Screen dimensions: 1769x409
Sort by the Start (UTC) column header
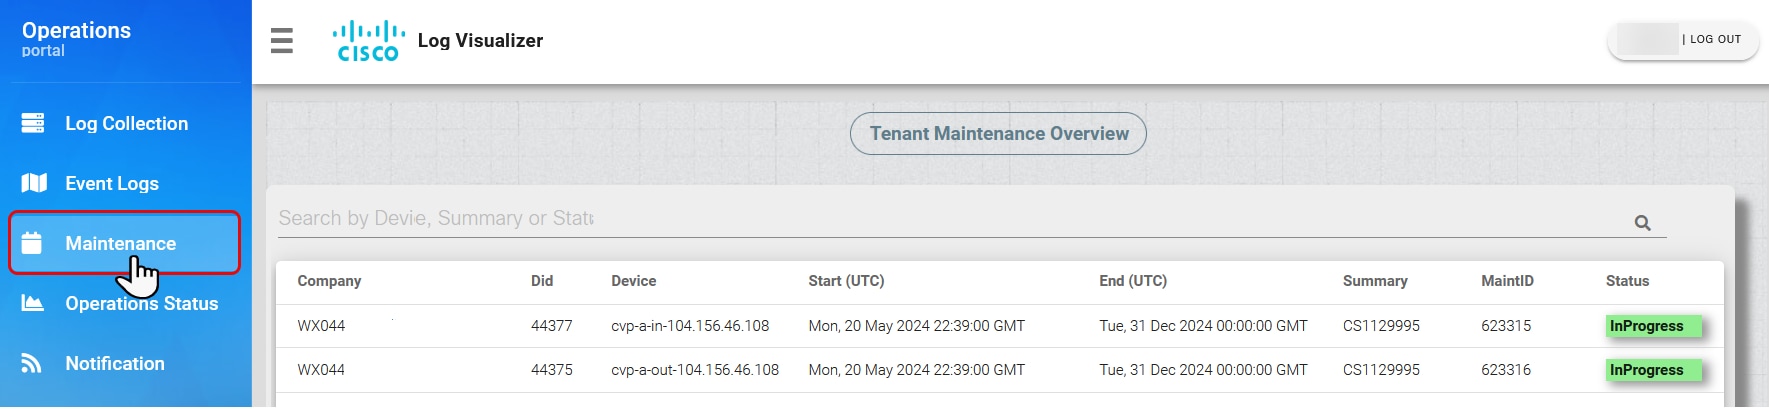coord(846,281)
